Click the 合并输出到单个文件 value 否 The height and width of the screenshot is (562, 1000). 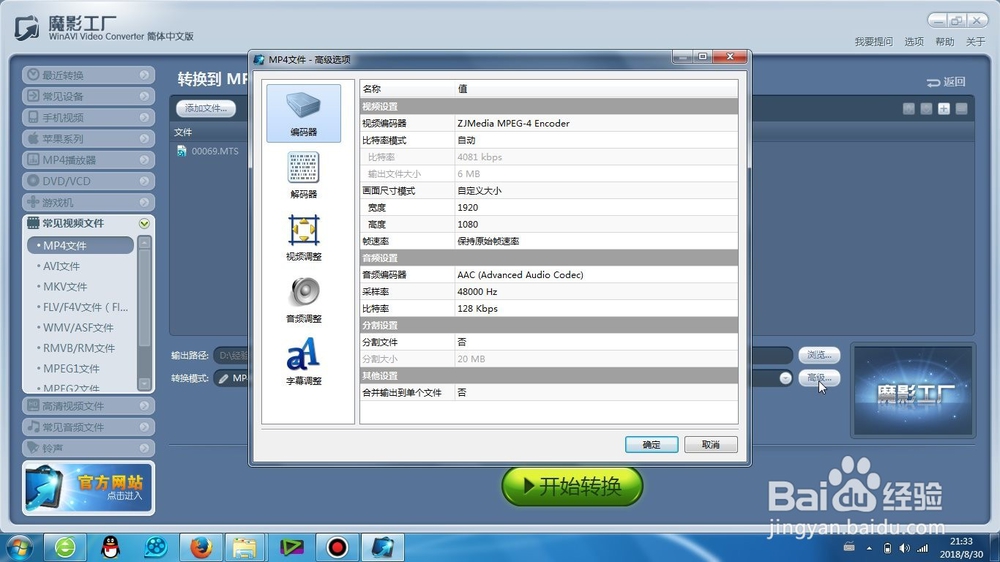[x=462, y=392]
